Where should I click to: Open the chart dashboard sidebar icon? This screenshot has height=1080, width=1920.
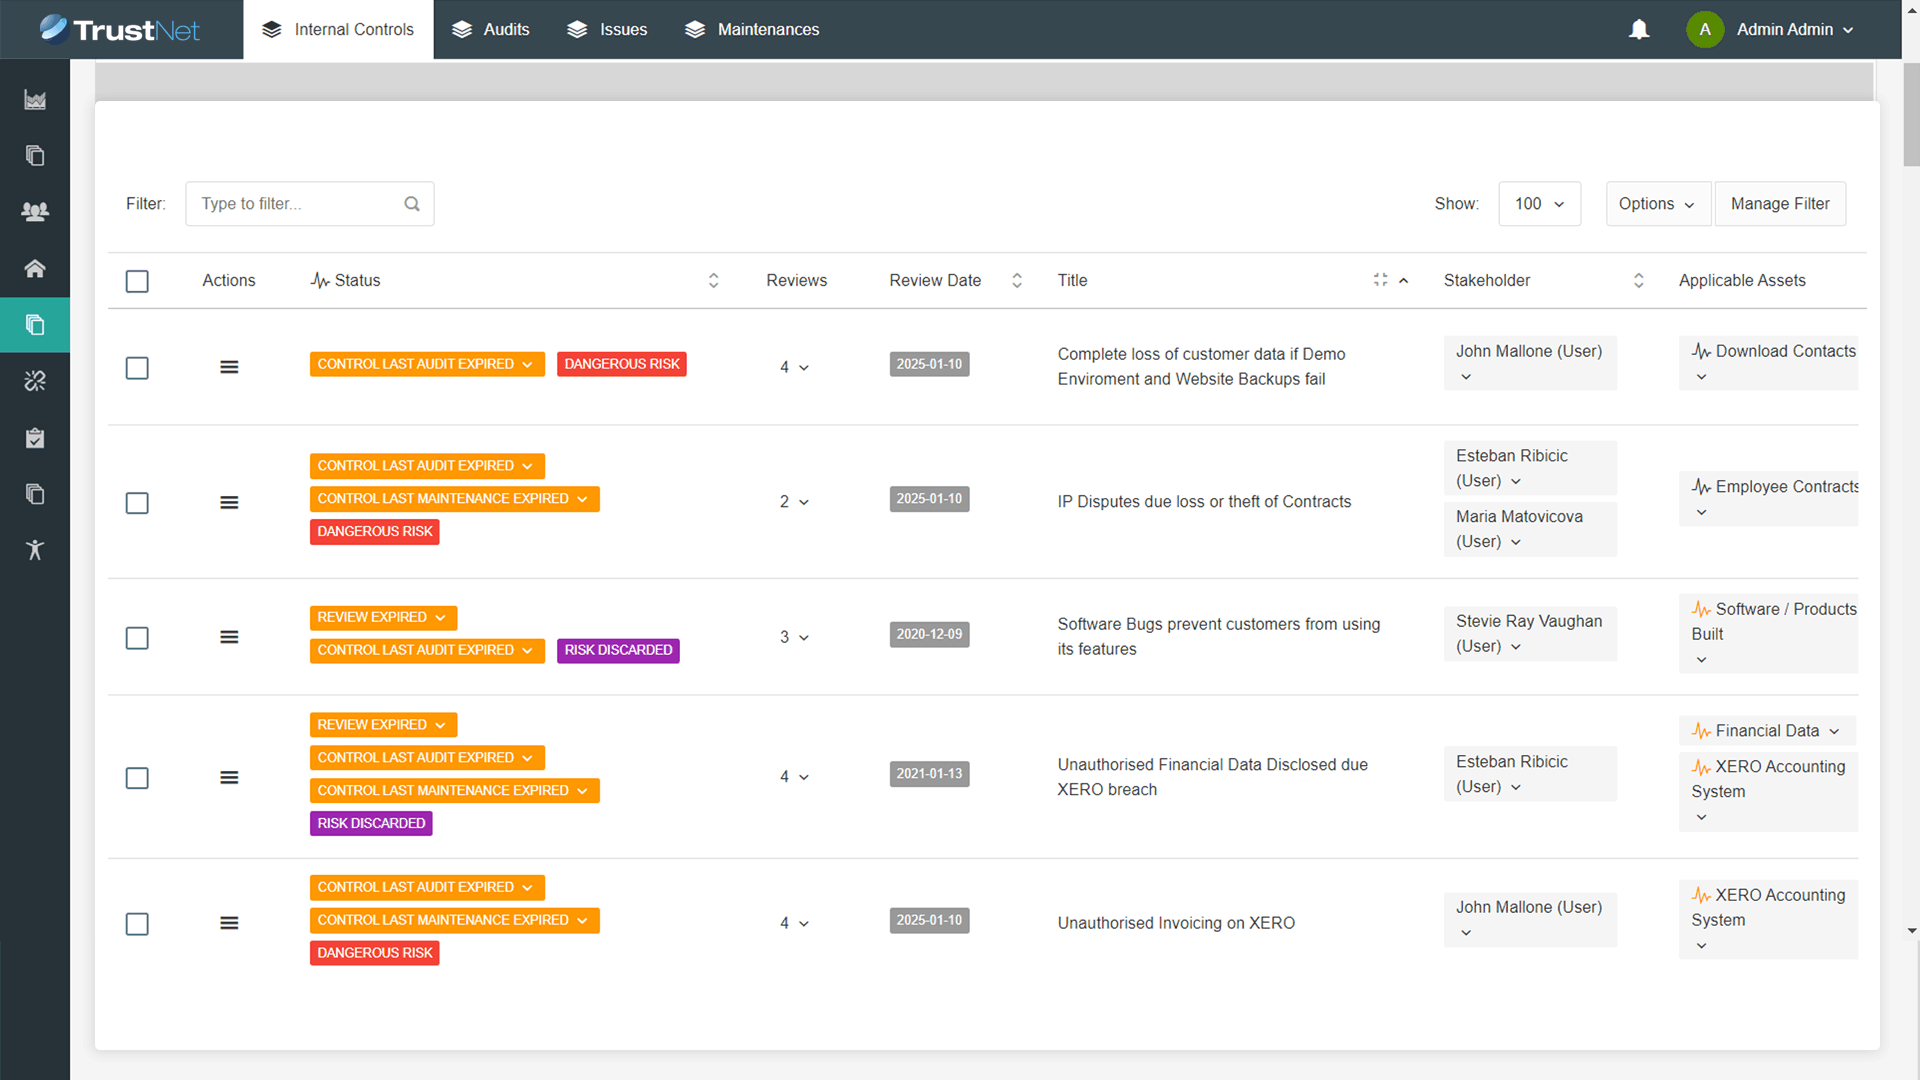point(35,100)
